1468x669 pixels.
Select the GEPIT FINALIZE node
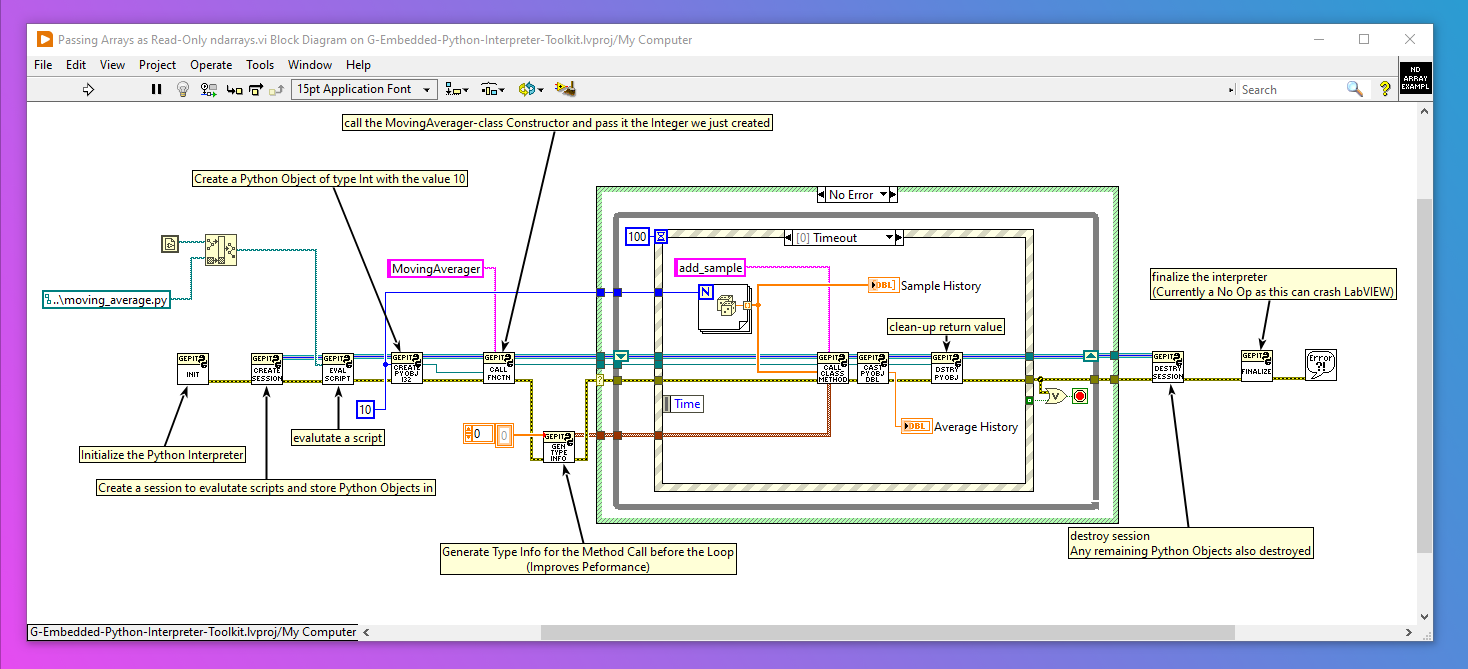[x=1256, y=366]
